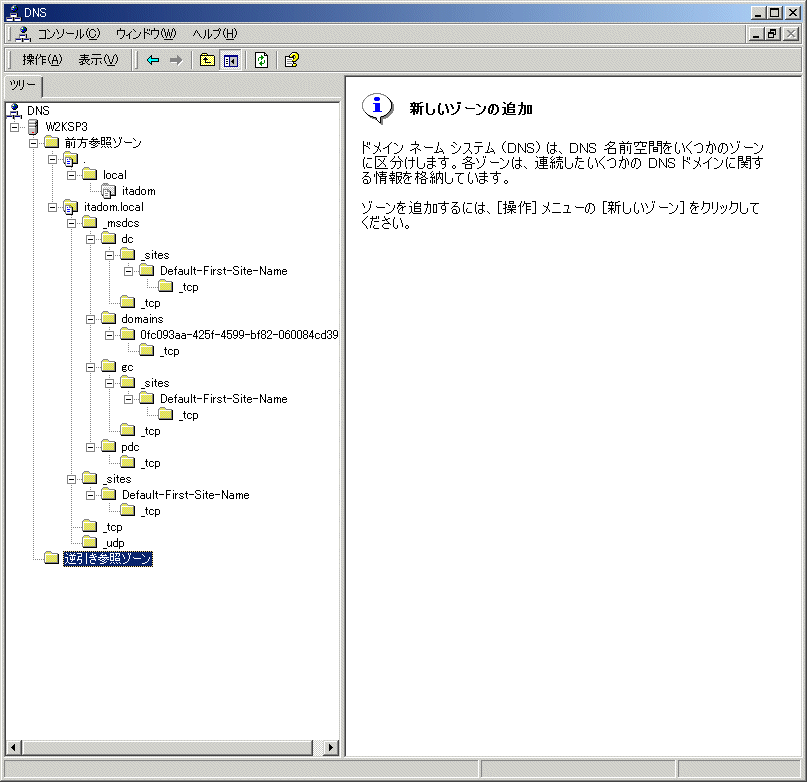Click the tree horizontal scrollbar thumb
This screenshot has width=807, height=782.
[167, 748]
